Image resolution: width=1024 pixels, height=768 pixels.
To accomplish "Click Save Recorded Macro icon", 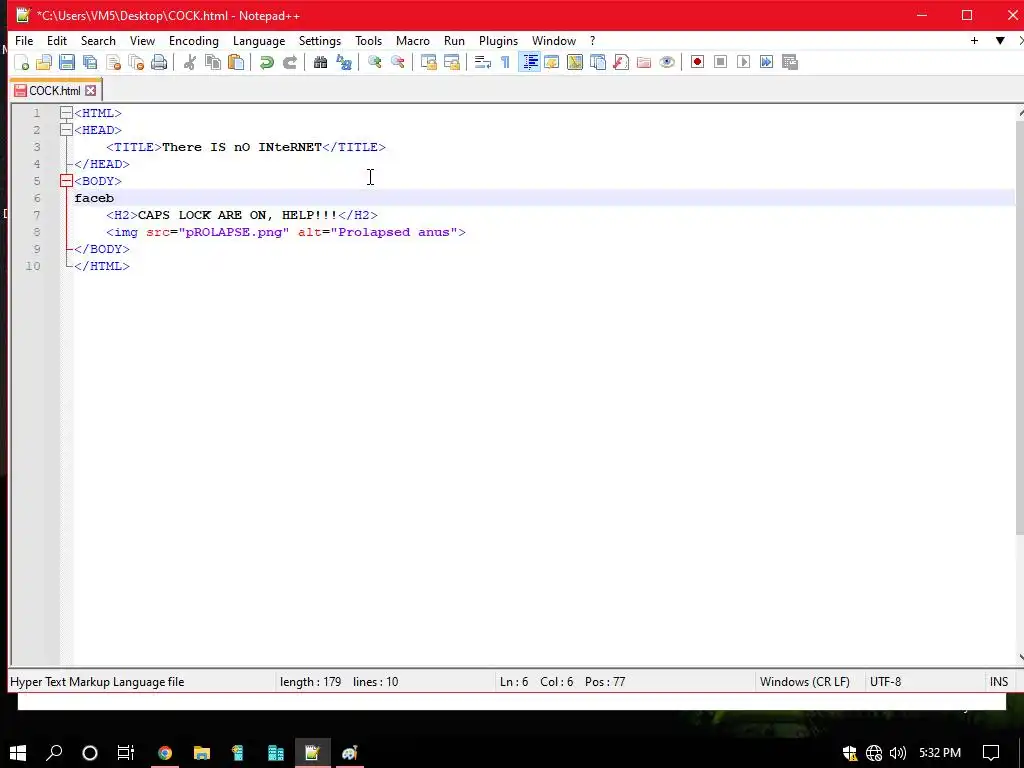I will pos(790,62).
